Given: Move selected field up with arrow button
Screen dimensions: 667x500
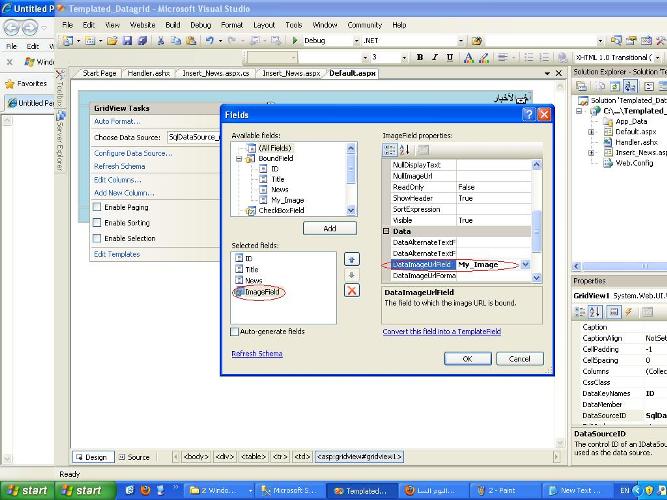Looking at the screenshot, I should pos(351,259).
